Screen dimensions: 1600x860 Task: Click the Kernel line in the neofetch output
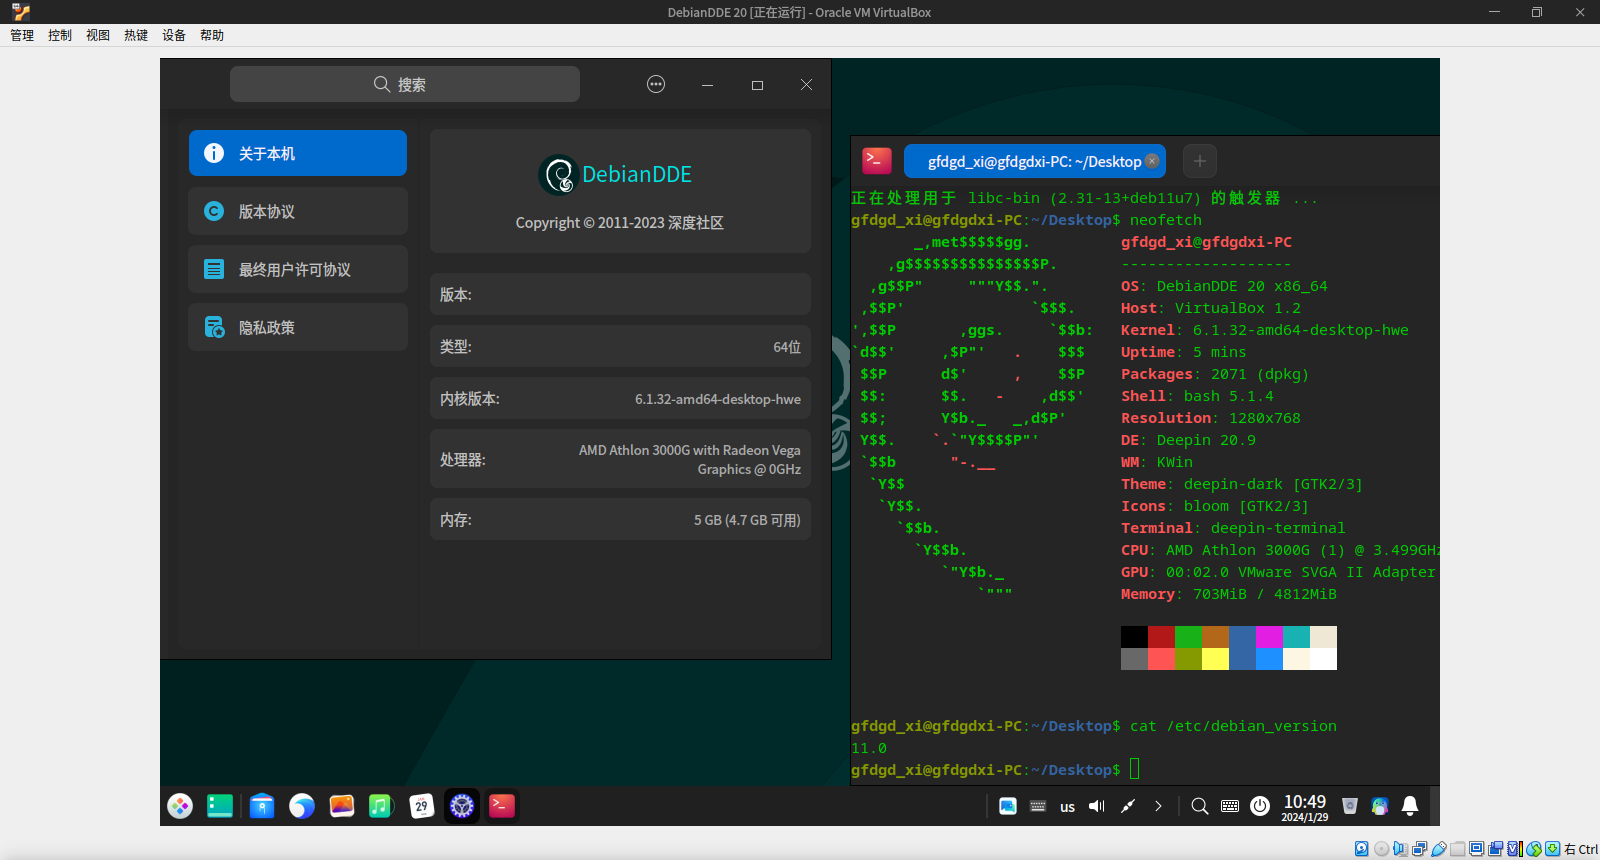[x=1264, y=330]
